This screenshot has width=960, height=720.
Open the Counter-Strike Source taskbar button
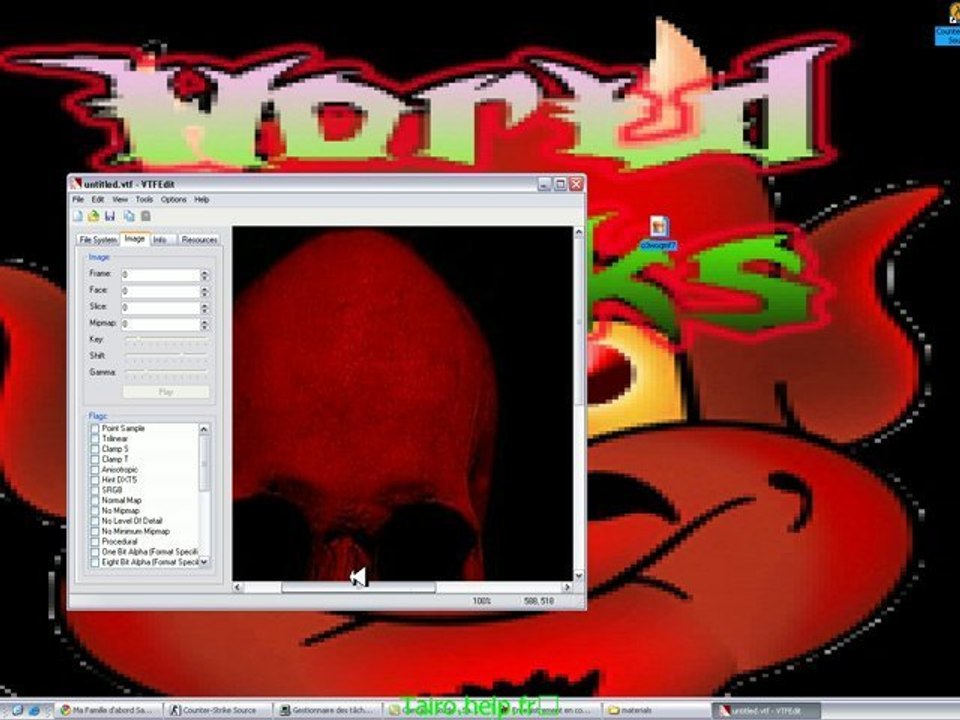click(x=218, y=710)
